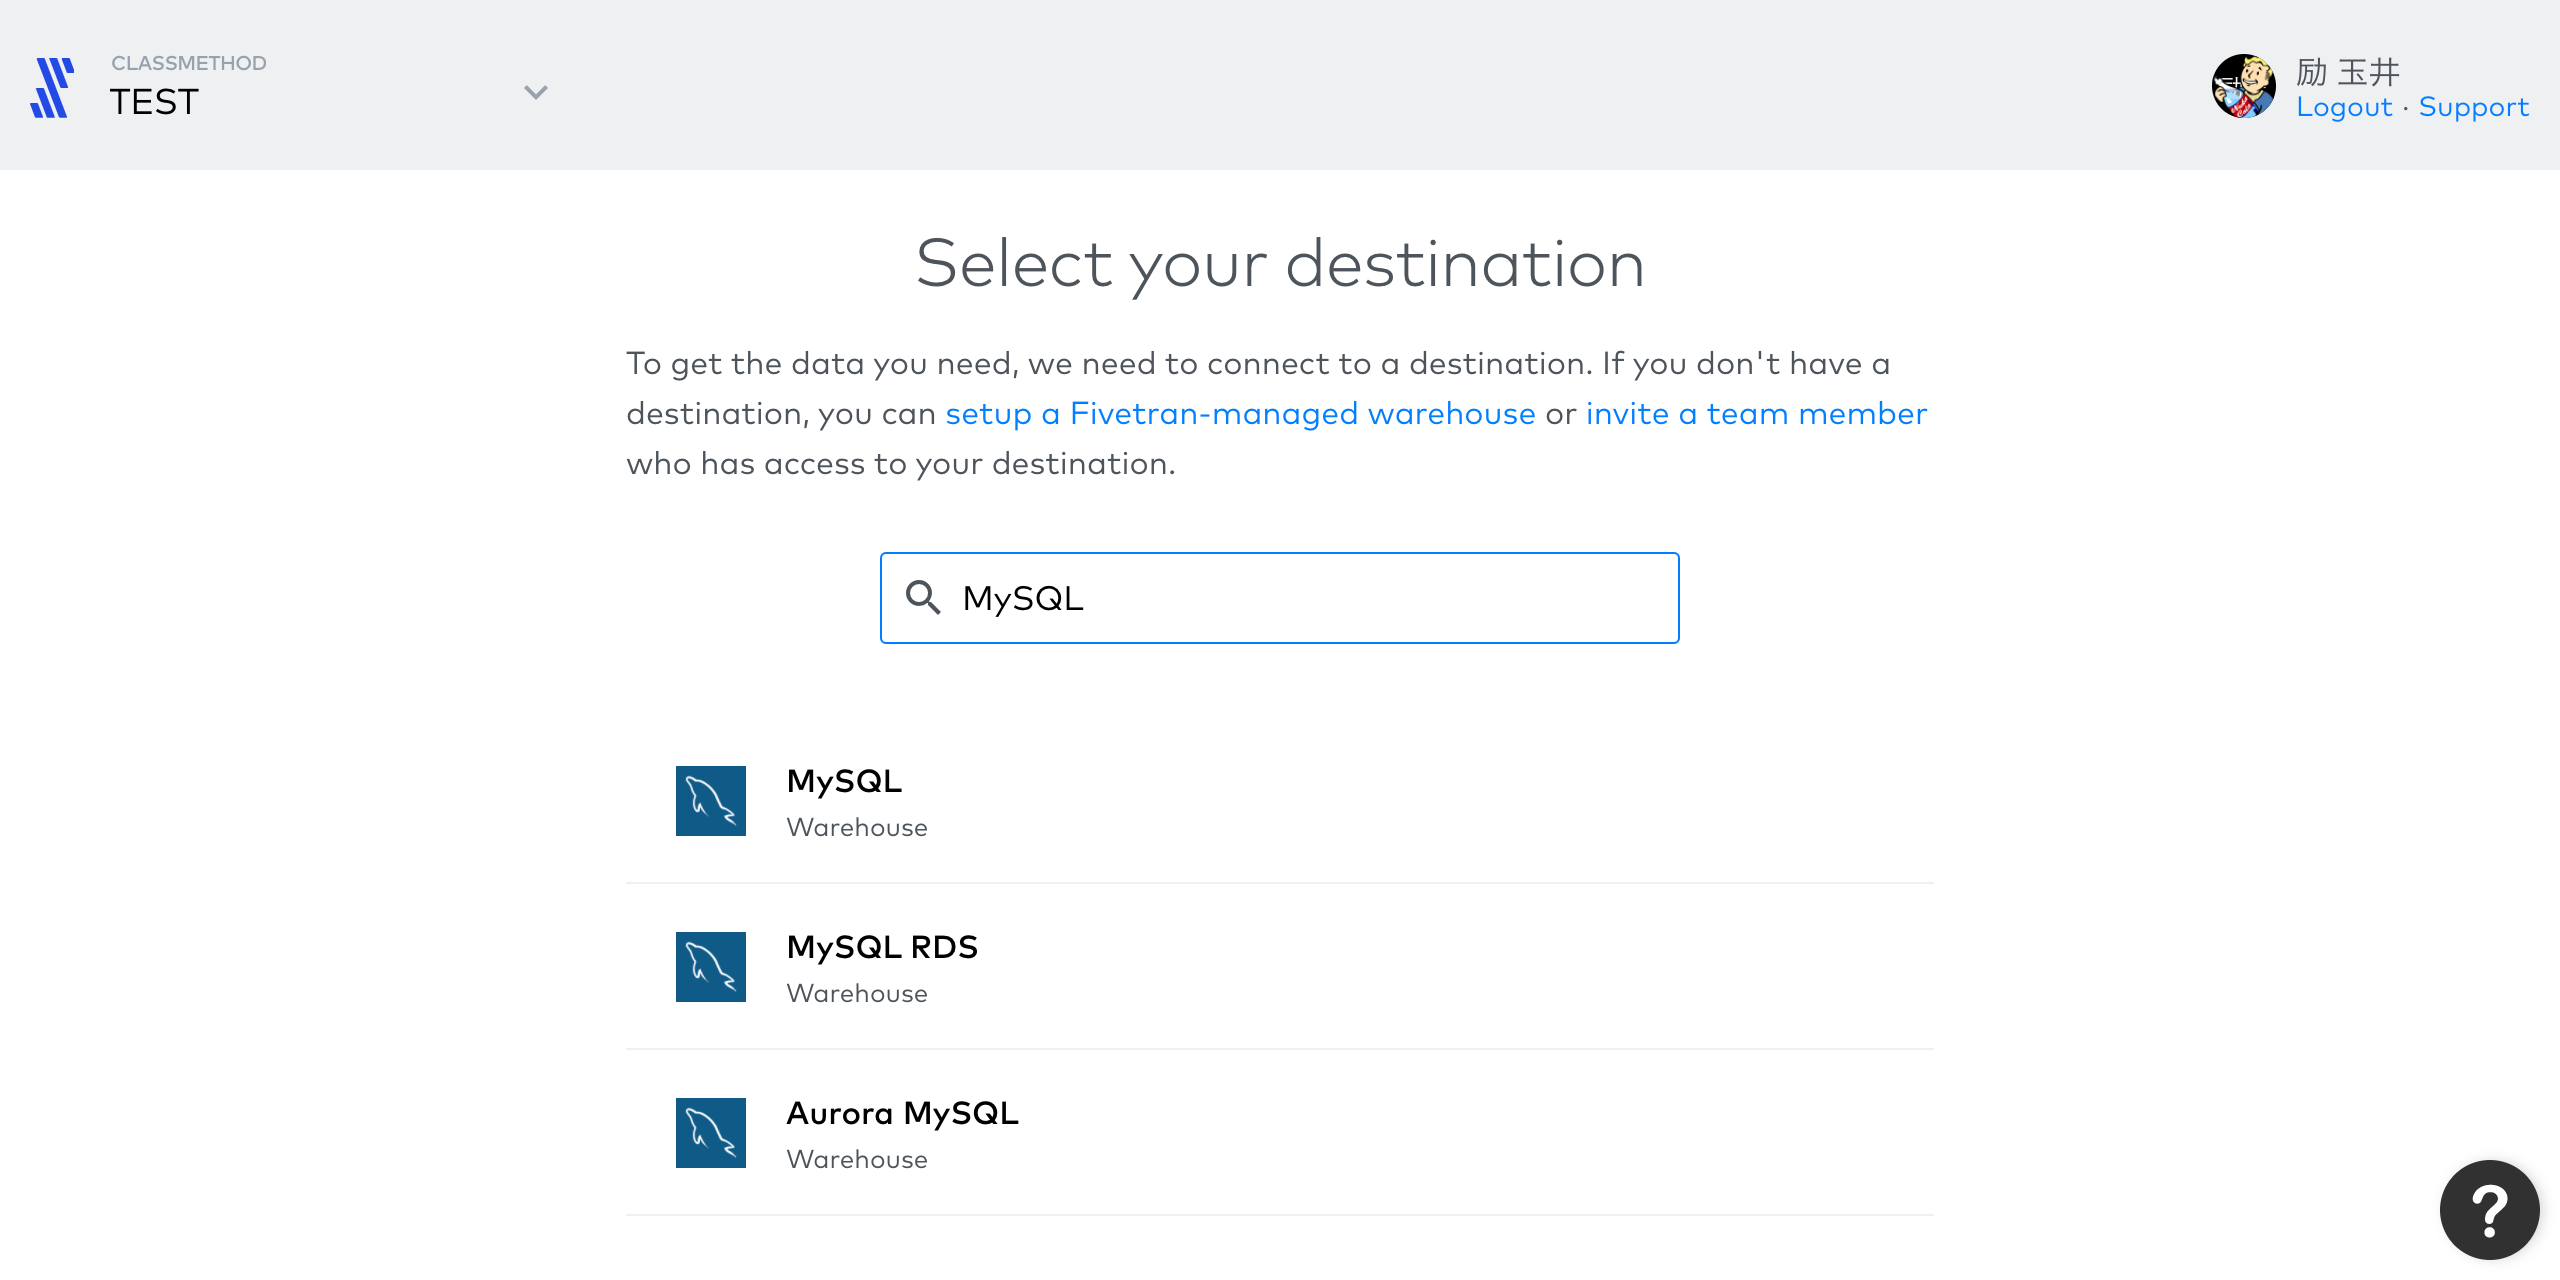This screenshot has width=2560, height=1280.
Task: Click the Support link
Action: (2473, 106)
